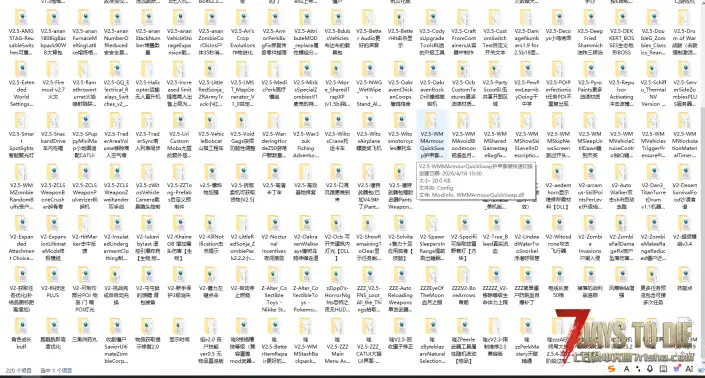This screenshot has height=378, width=705.
Task: Select V2.5-anan180BigBackpack90WB folder
Action: pyautogui.click(x=53, y=32)
